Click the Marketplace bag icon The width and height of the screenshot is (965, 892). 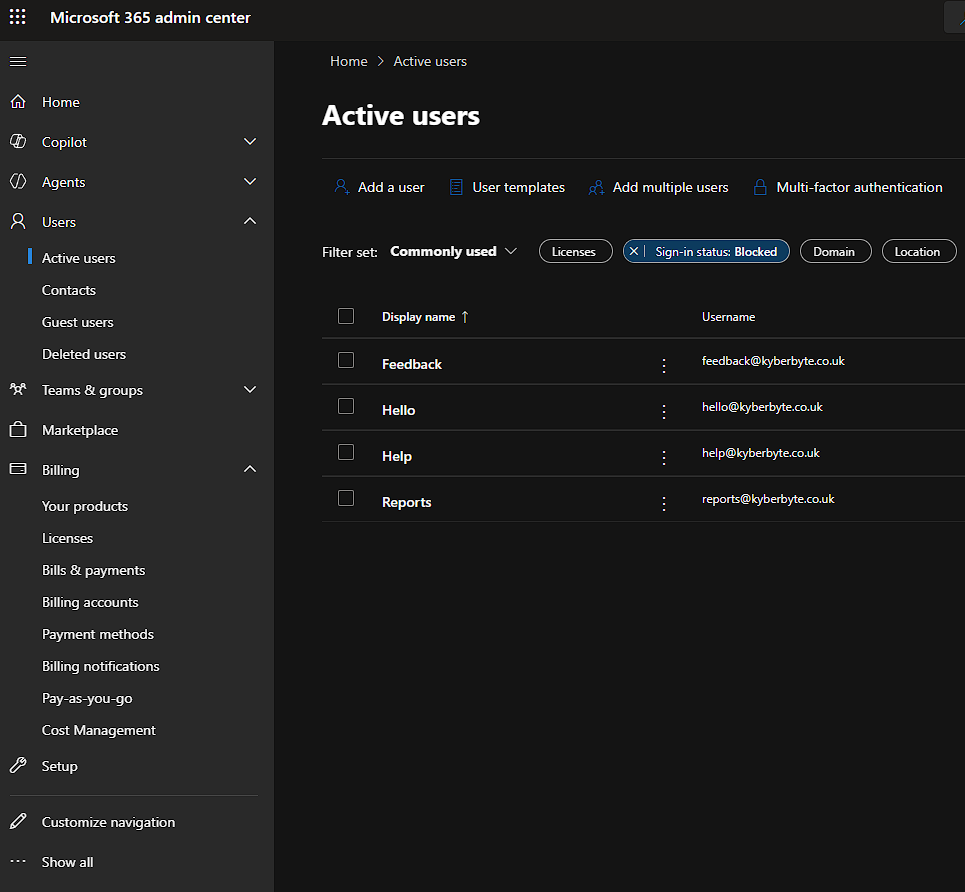tap(18, 430)
